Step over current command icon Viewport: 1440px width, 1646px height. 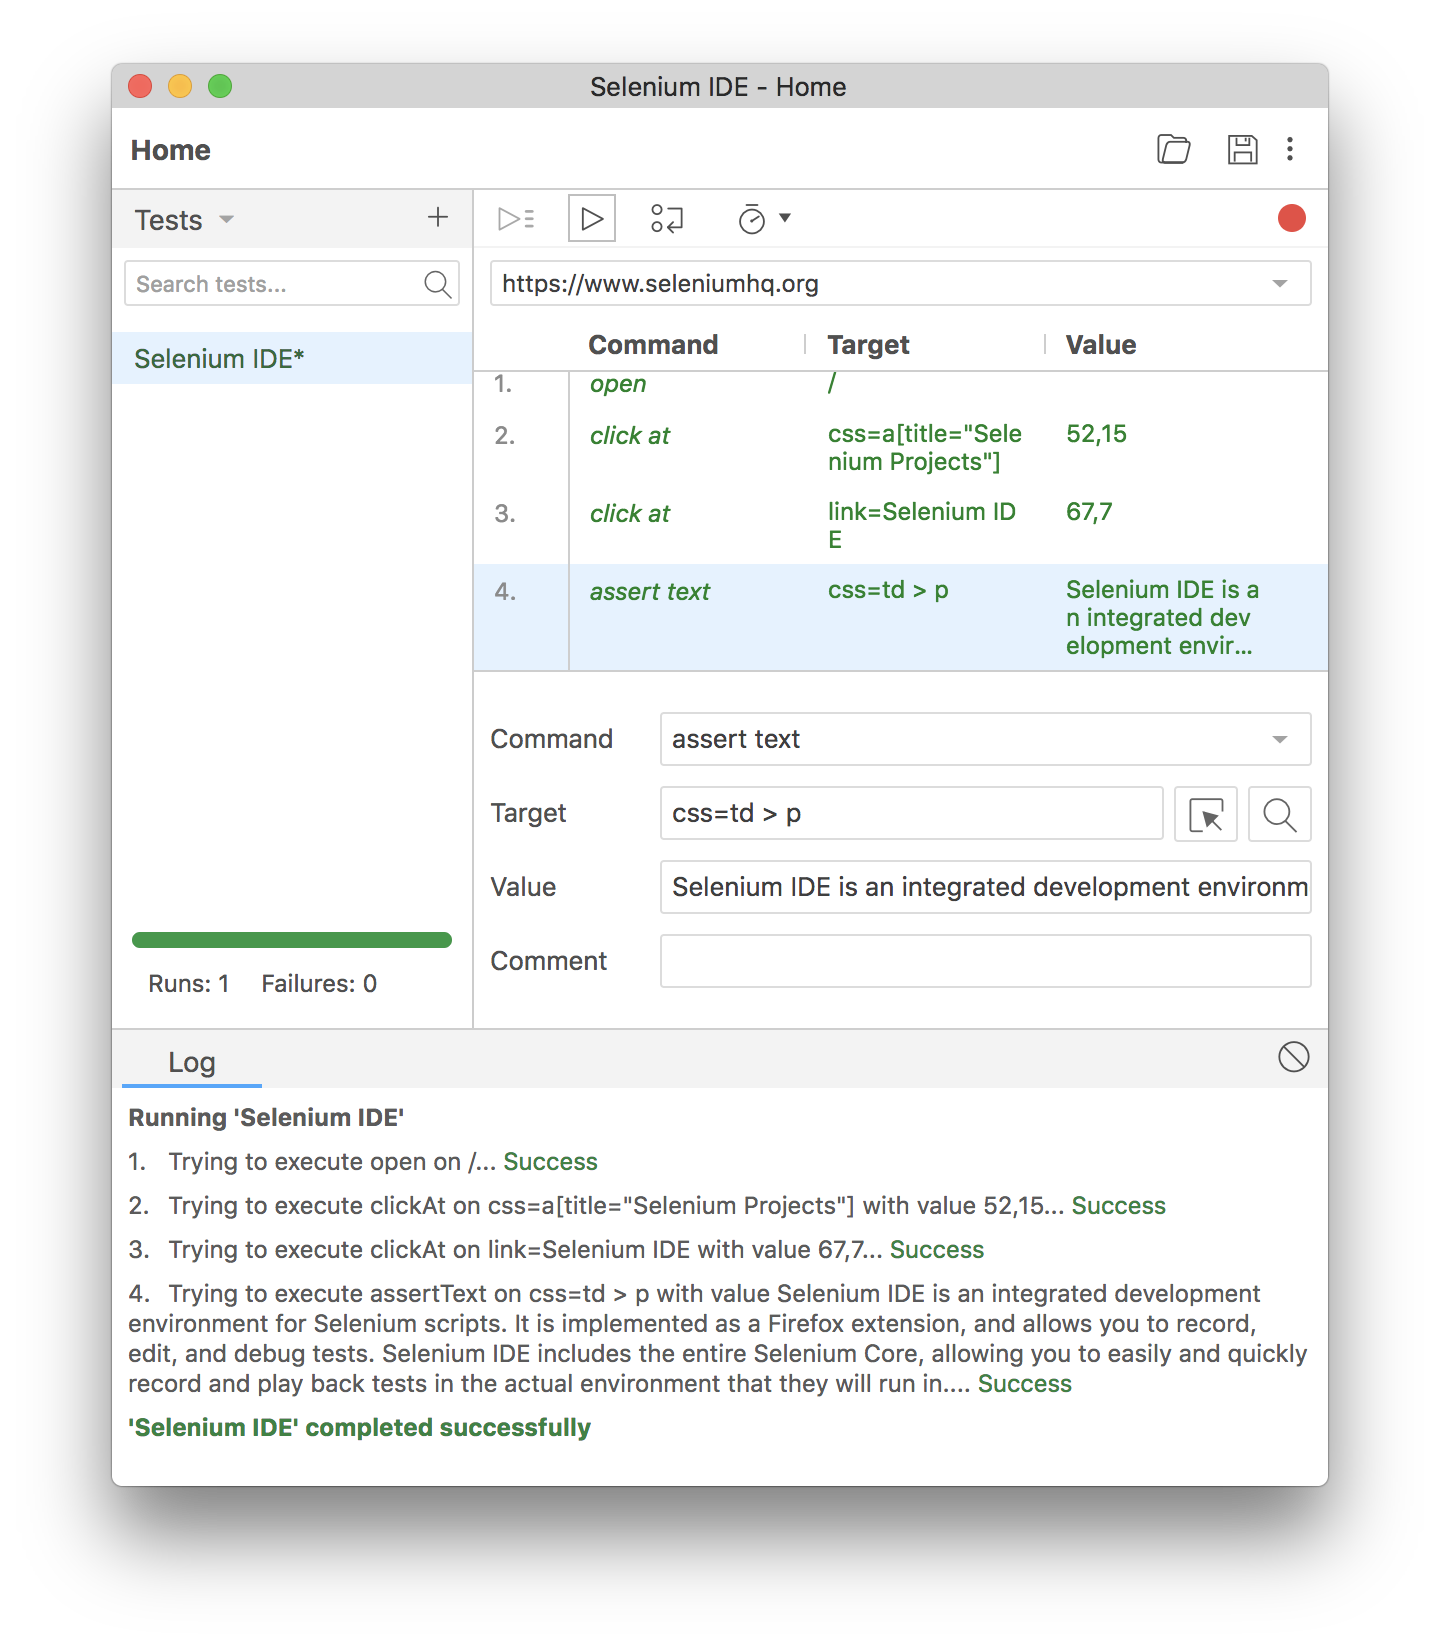click(667, 218)
